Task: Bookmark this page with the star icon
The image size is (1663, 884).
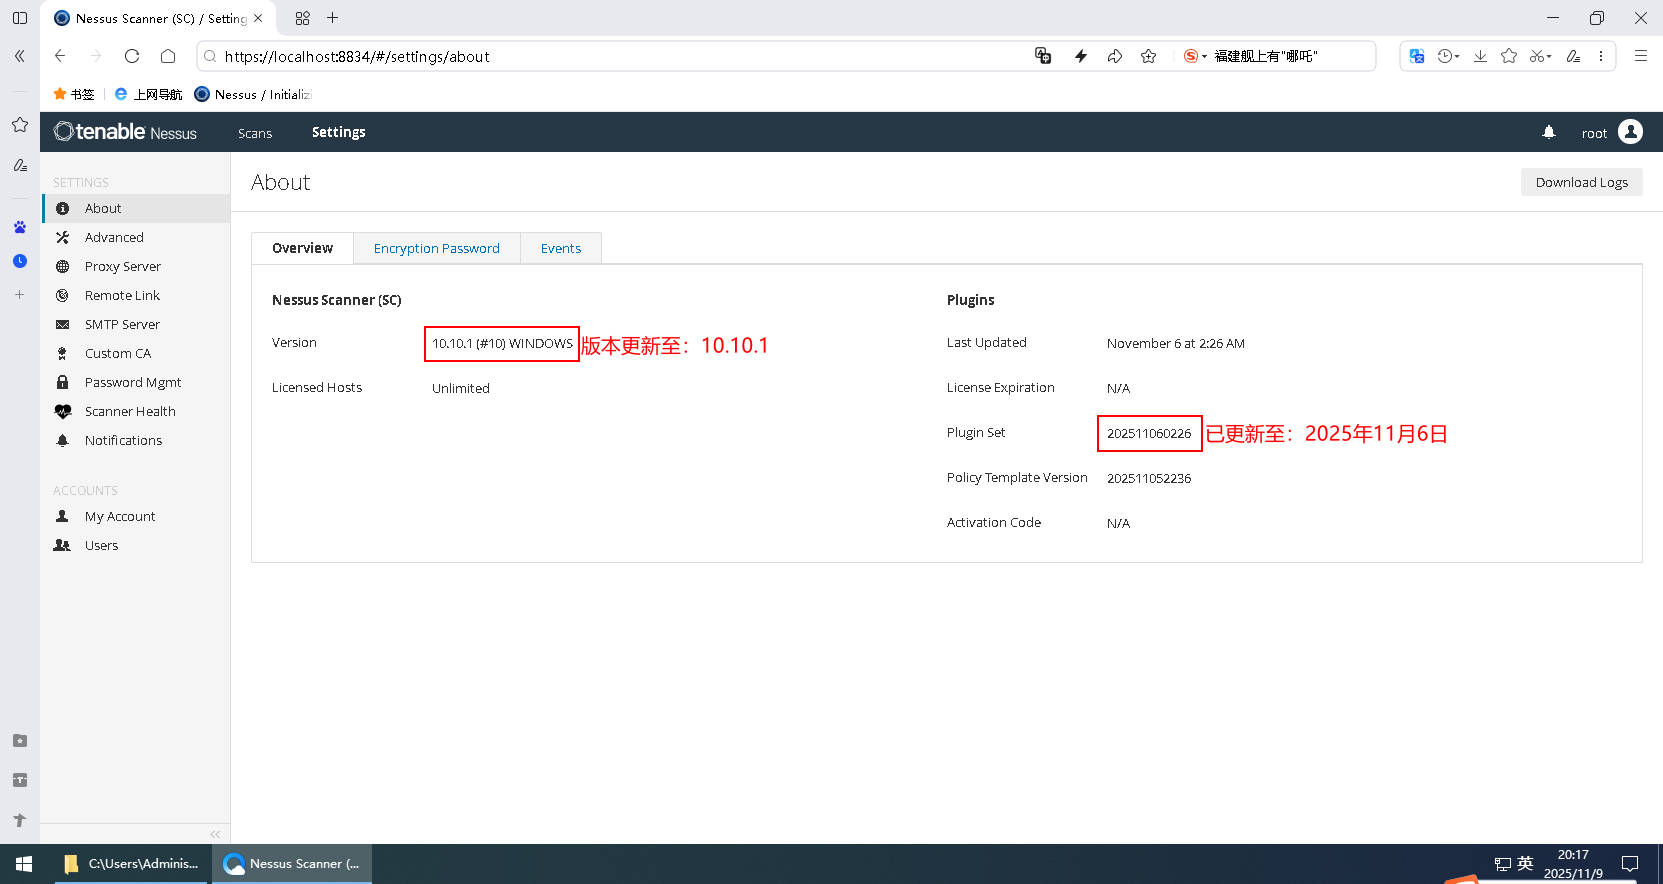Action: (x=1148, y=56)
